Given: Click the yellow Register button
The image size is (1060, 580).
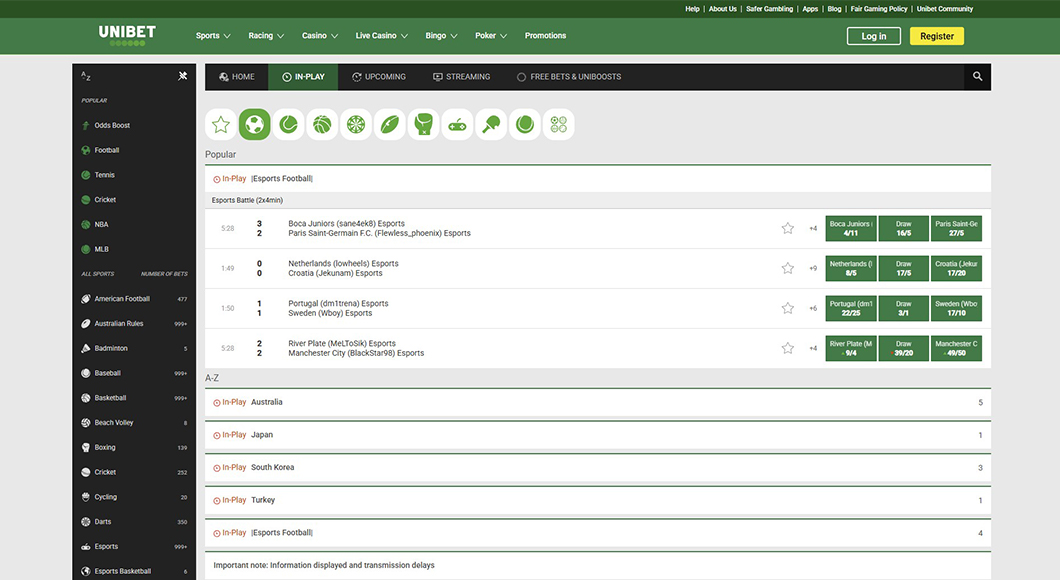Looking at the screenshot, I should (937, 36).
